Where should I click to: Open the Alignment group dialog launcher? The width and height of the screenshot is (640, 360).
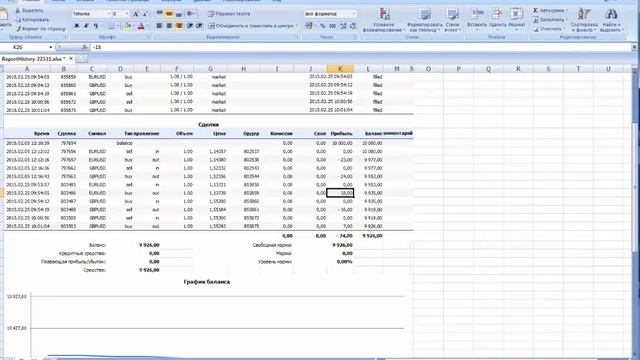pos(297,37)
